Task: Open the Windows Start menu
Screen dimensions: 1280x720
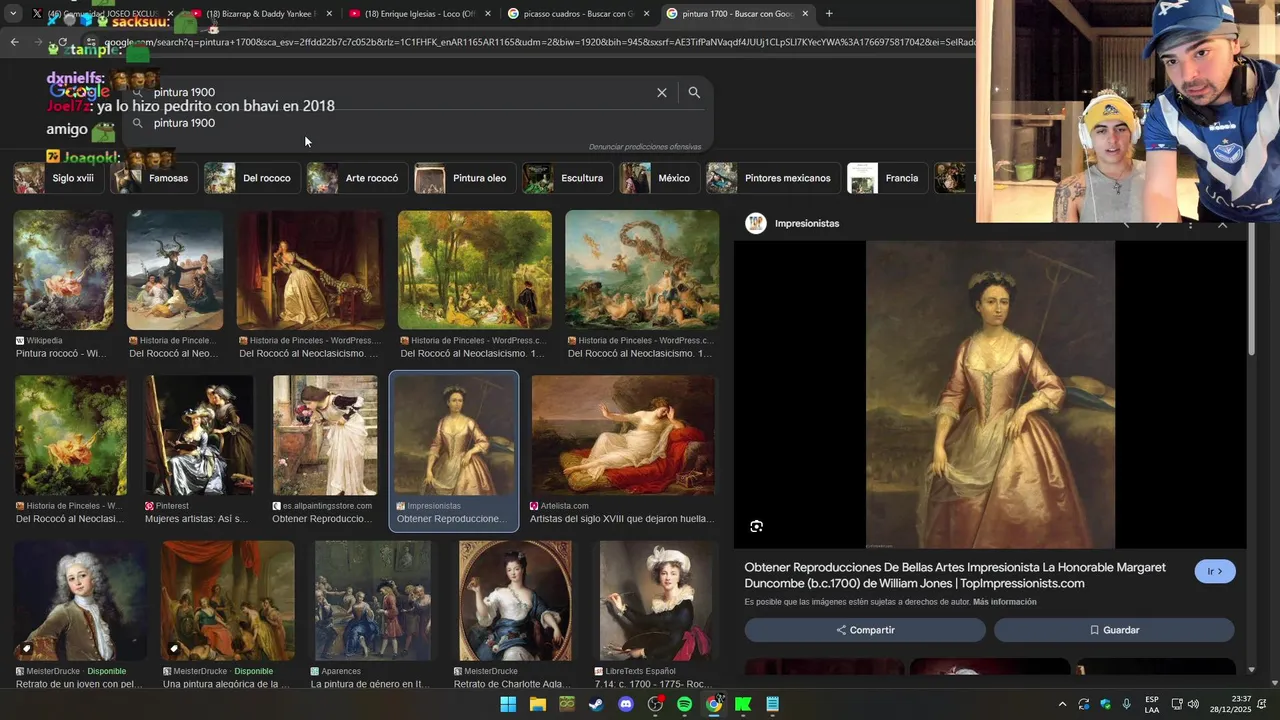Action: (508, 704)
